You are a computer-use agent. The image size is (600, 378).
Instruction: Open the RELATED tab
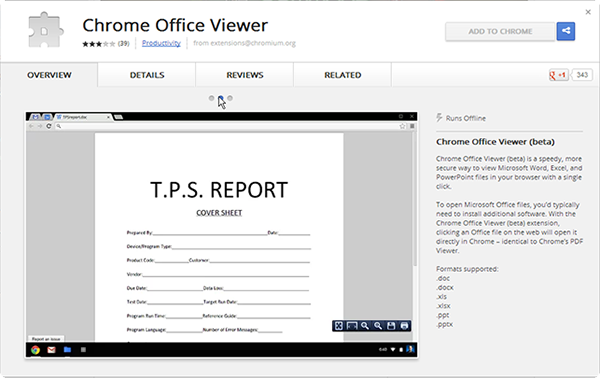(x=343, y=75)
